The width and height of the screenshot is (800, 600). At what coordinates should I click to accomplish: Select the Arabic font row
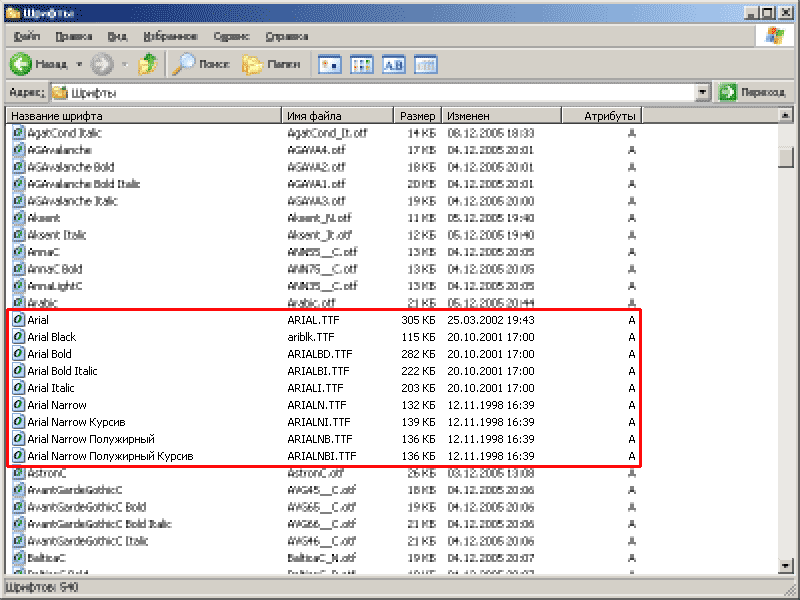(42, 303)
